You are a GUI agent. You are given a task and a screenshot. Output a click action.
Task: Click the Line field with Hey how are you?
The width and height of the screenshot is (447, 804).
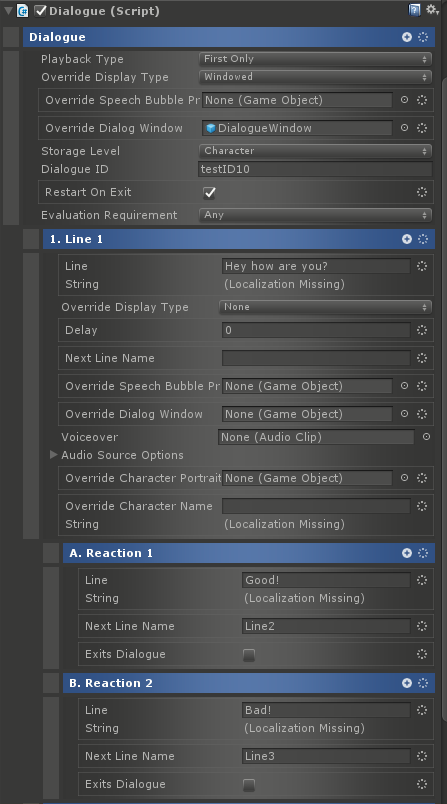(x=316, y=266)
